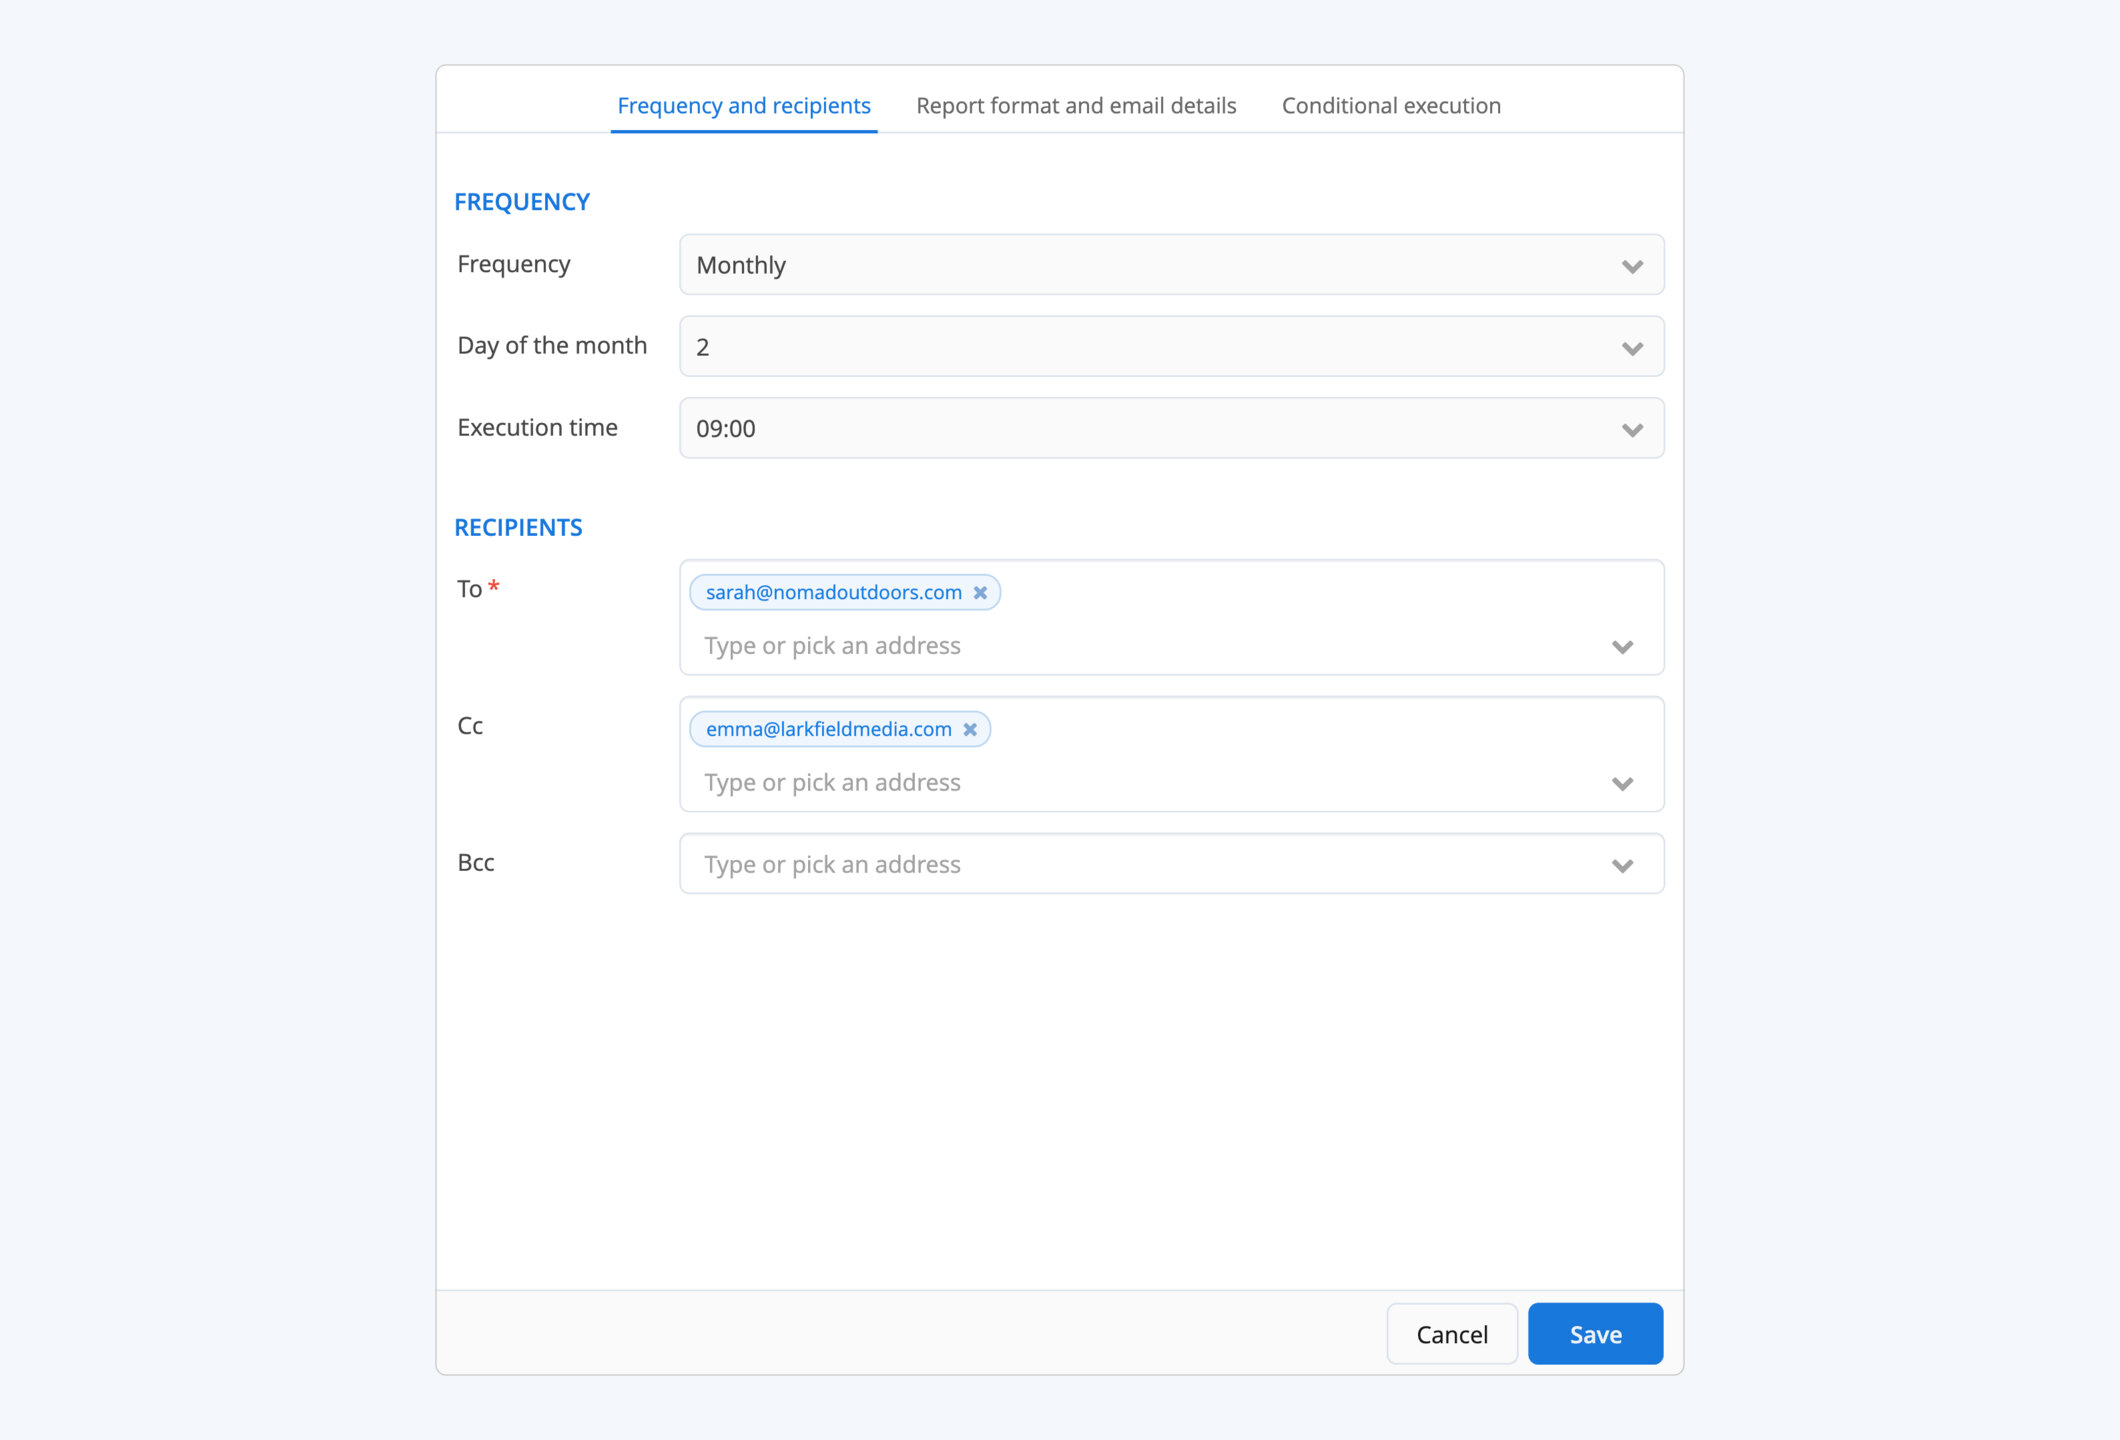Screen dimensions: 2120x1440
Task: Click the RECIPIENTS section heading
Action: click(x=518, y=528)
